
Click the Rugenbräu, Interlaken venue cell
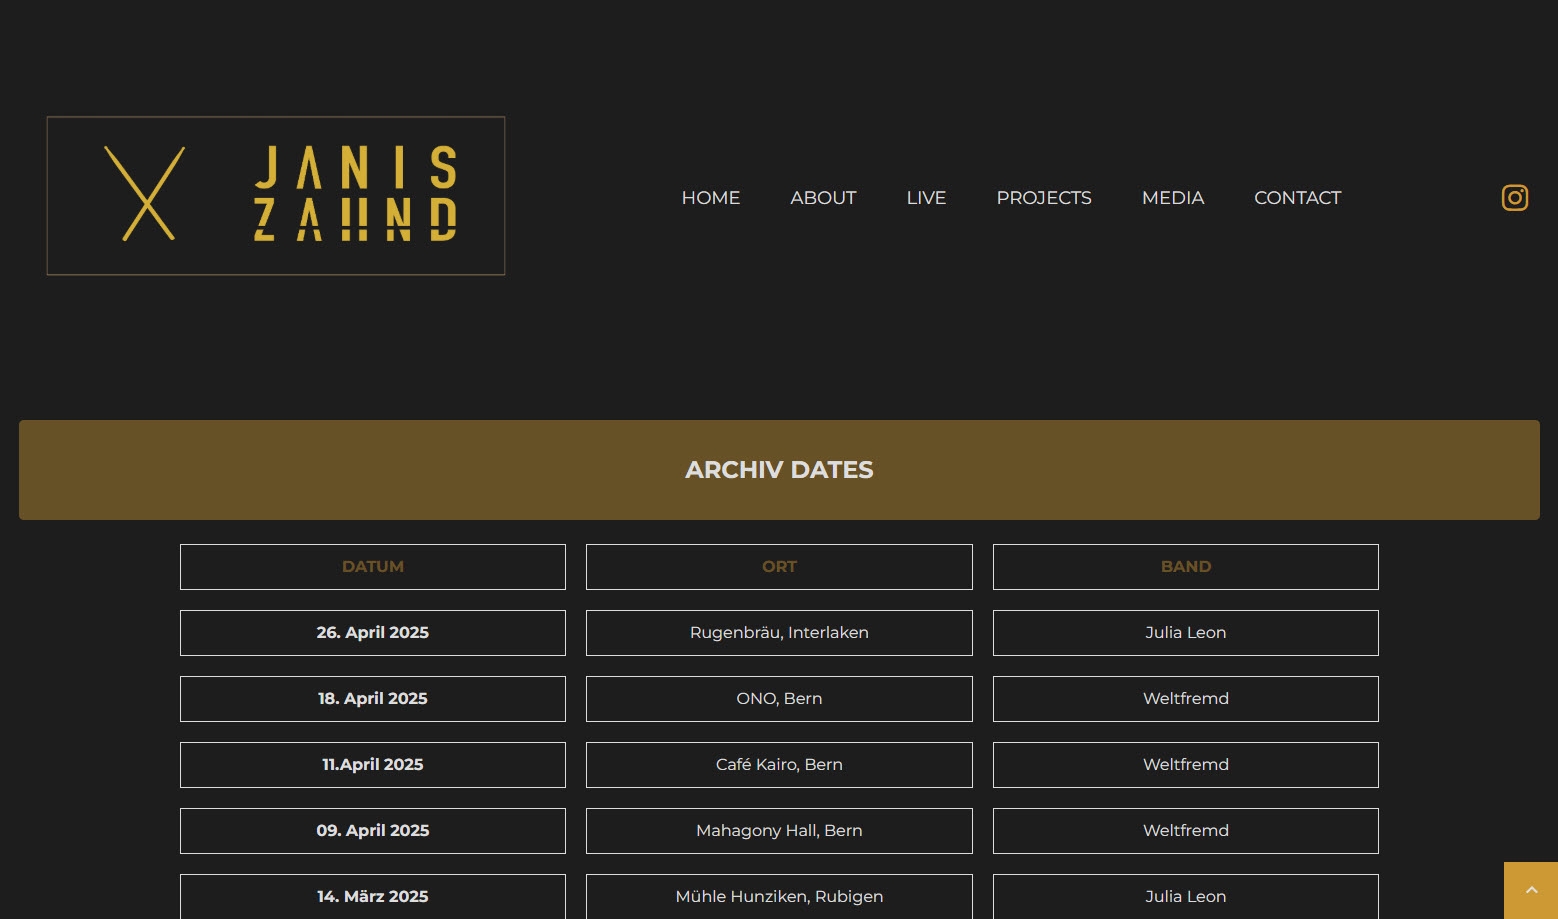point(779,633)
